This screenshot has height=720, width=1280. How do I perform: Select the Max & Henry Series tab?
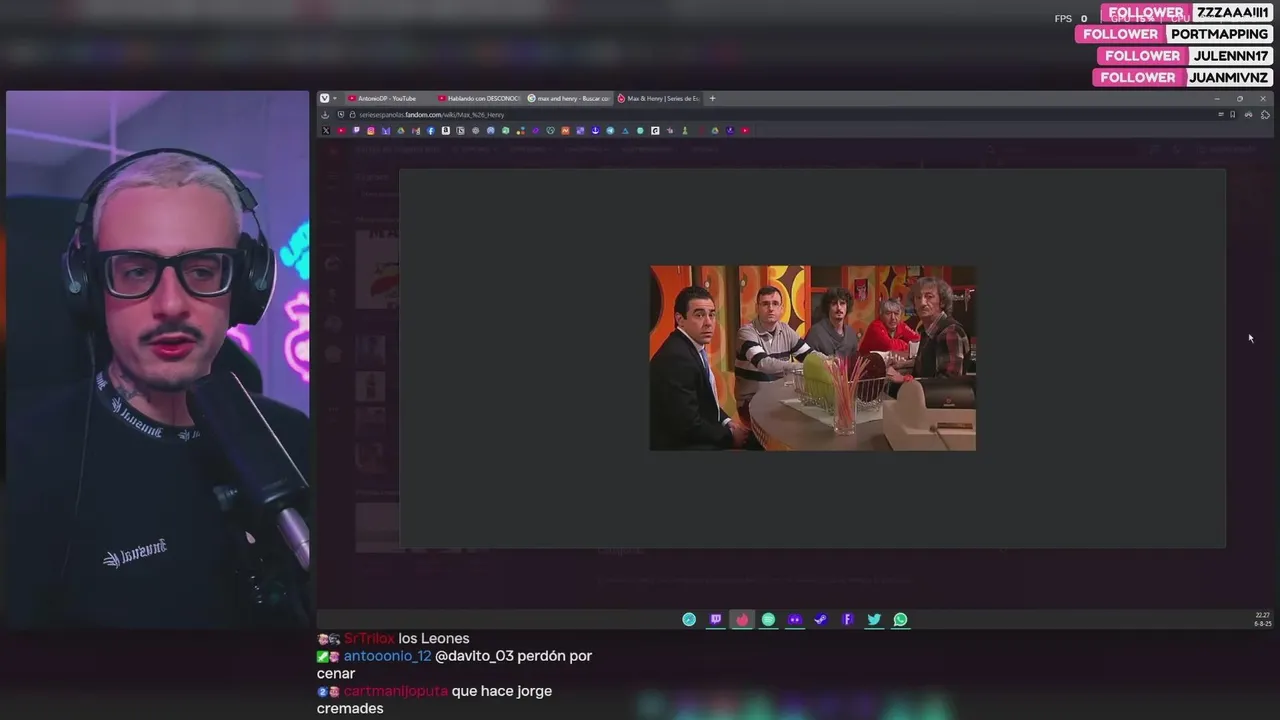point(658,98)
